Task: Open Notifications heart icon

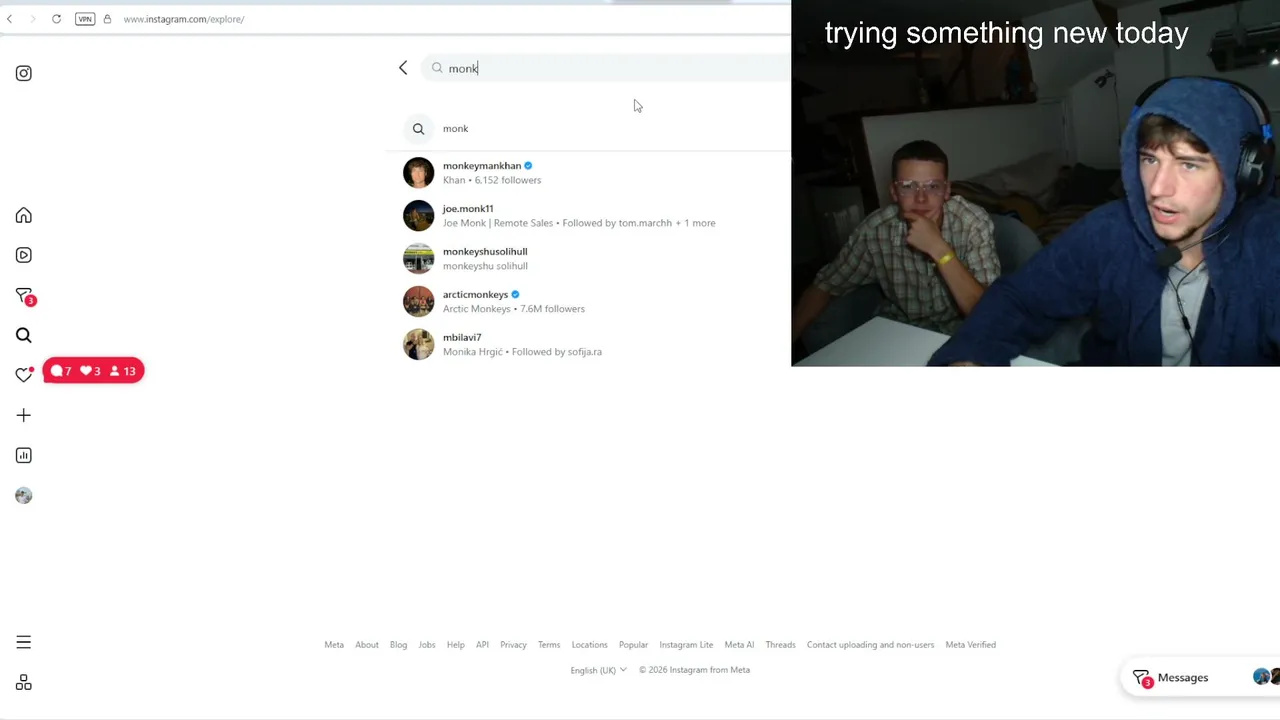Action: pyautogui.click(x=24, y=375)
